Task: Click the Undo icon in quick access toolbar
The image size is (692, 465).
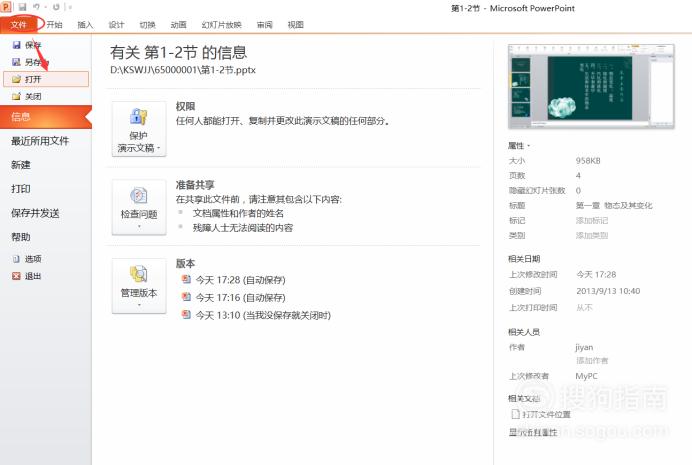Action: (36, 7)
